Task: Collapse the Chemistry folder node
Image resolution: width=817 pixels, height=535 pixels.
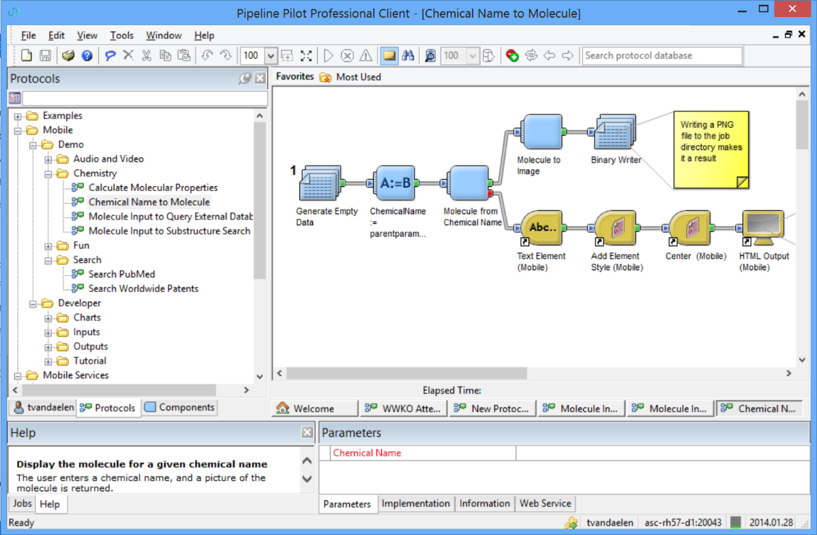Action: click(48, 174)
